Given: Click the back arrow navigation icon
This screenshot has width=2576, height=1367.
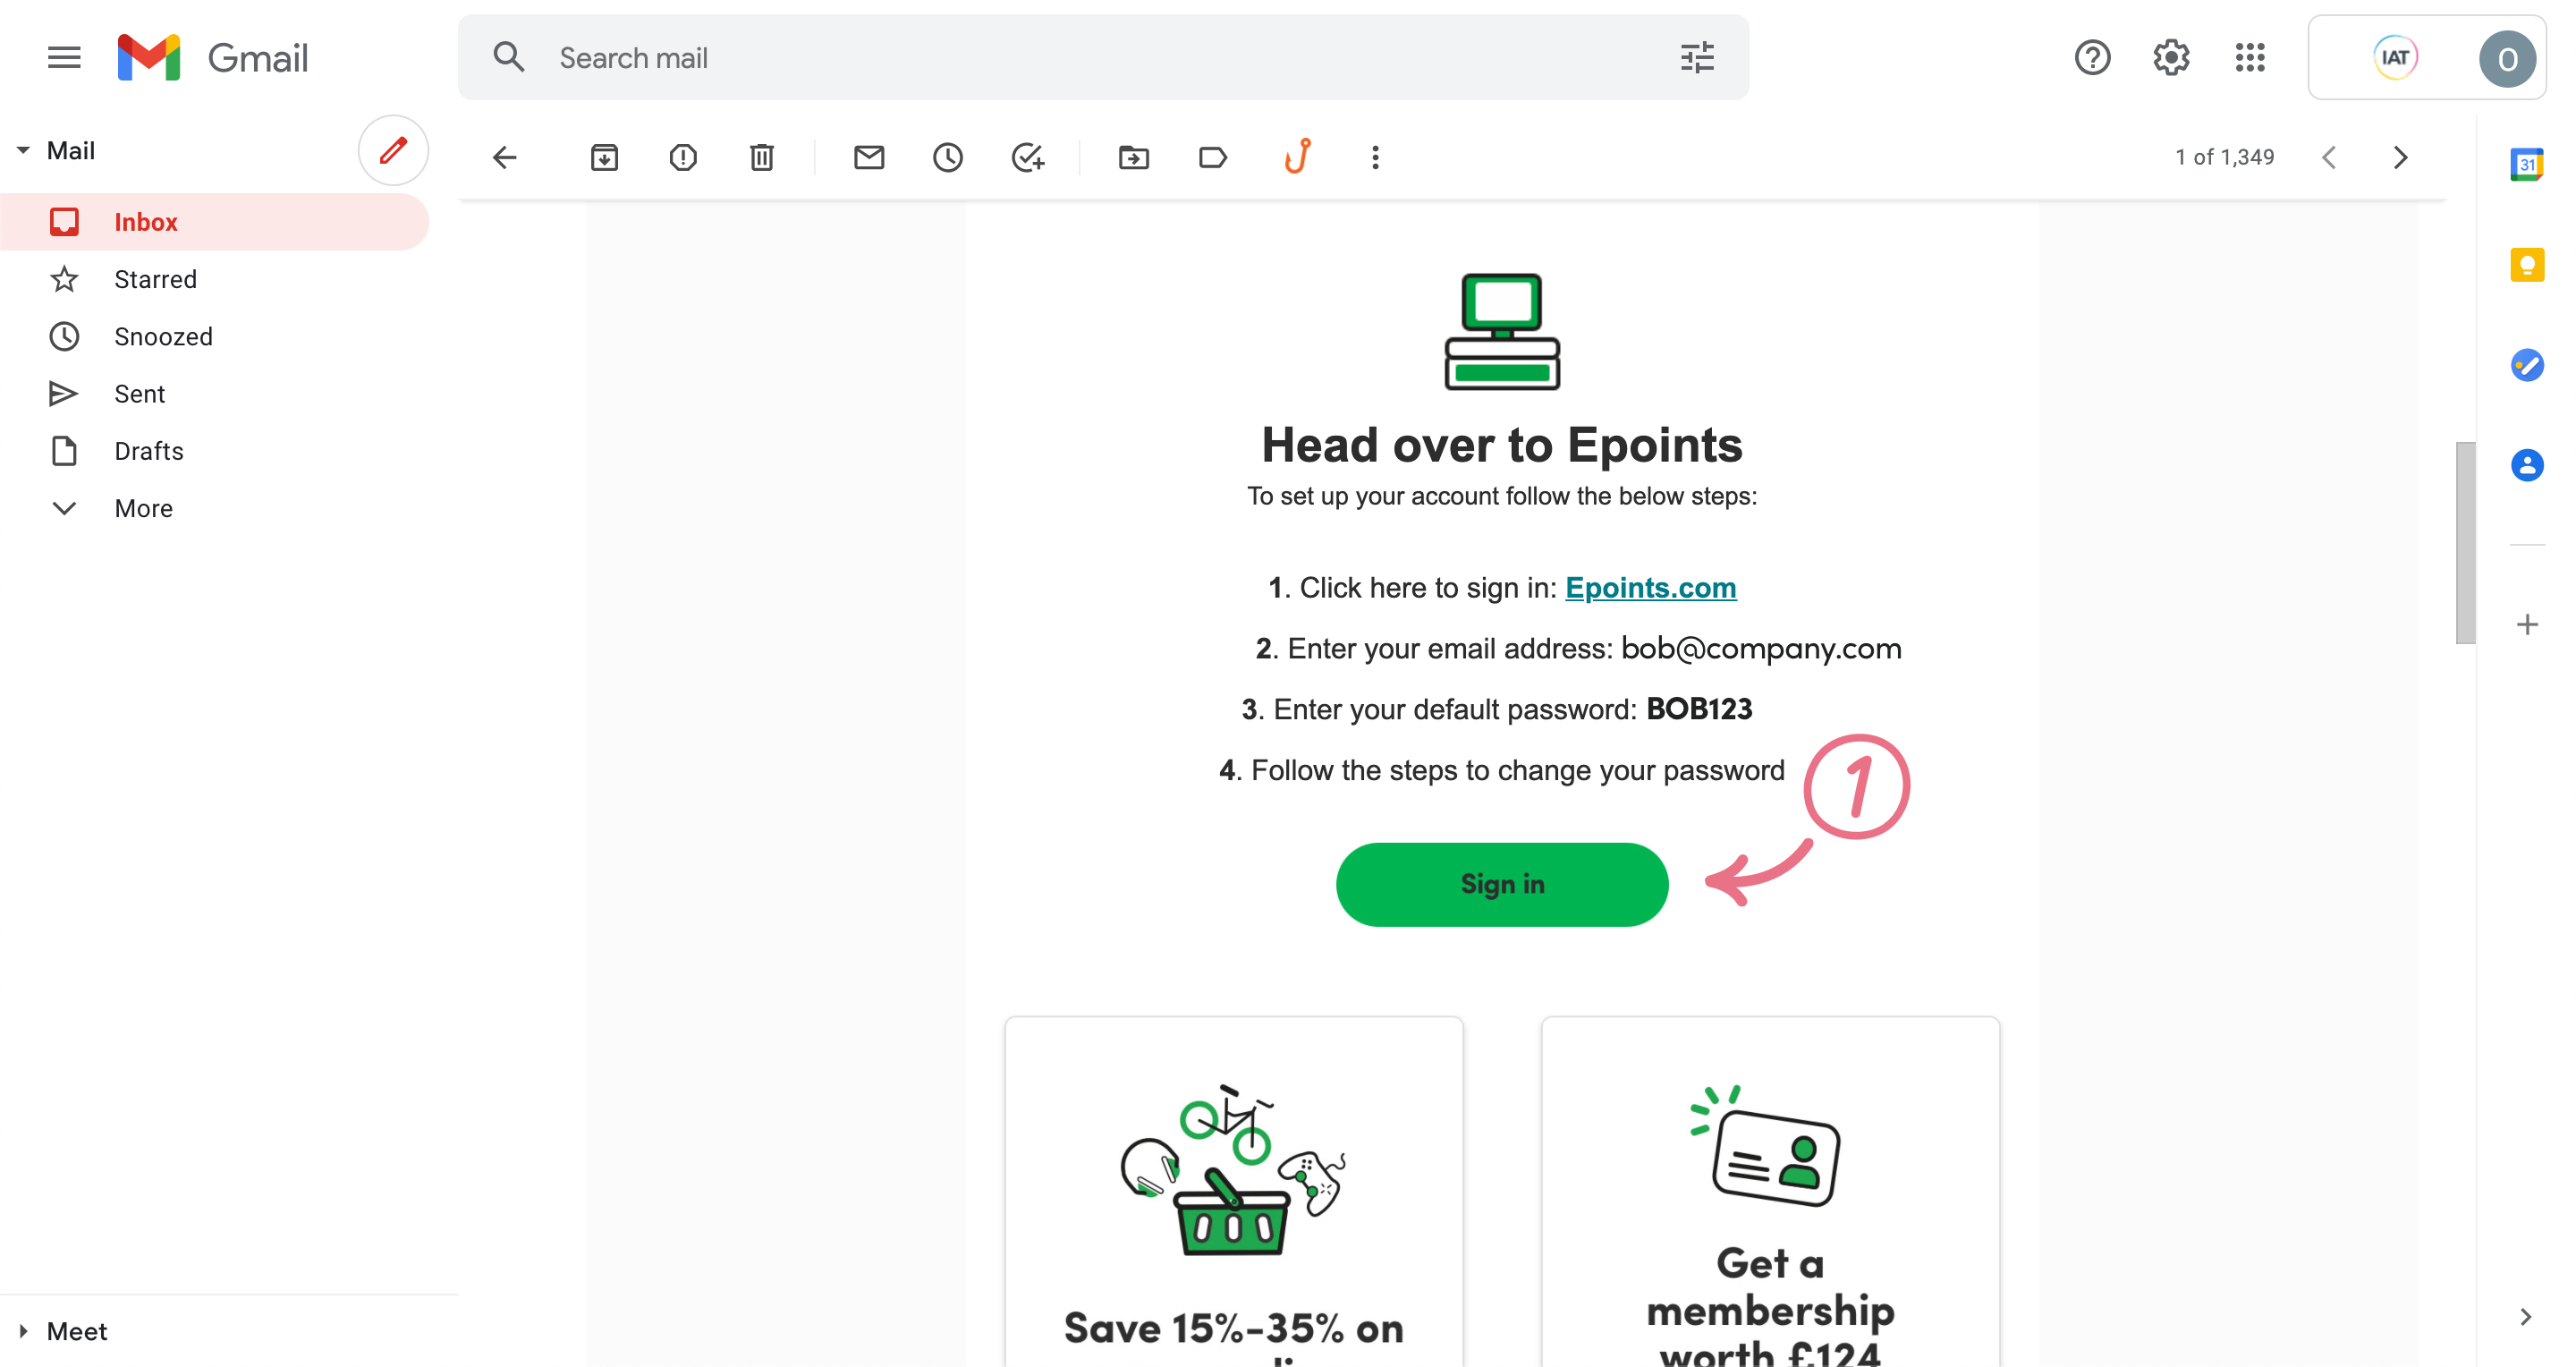Looking at the screenshot, I should [x=506, y=157].
